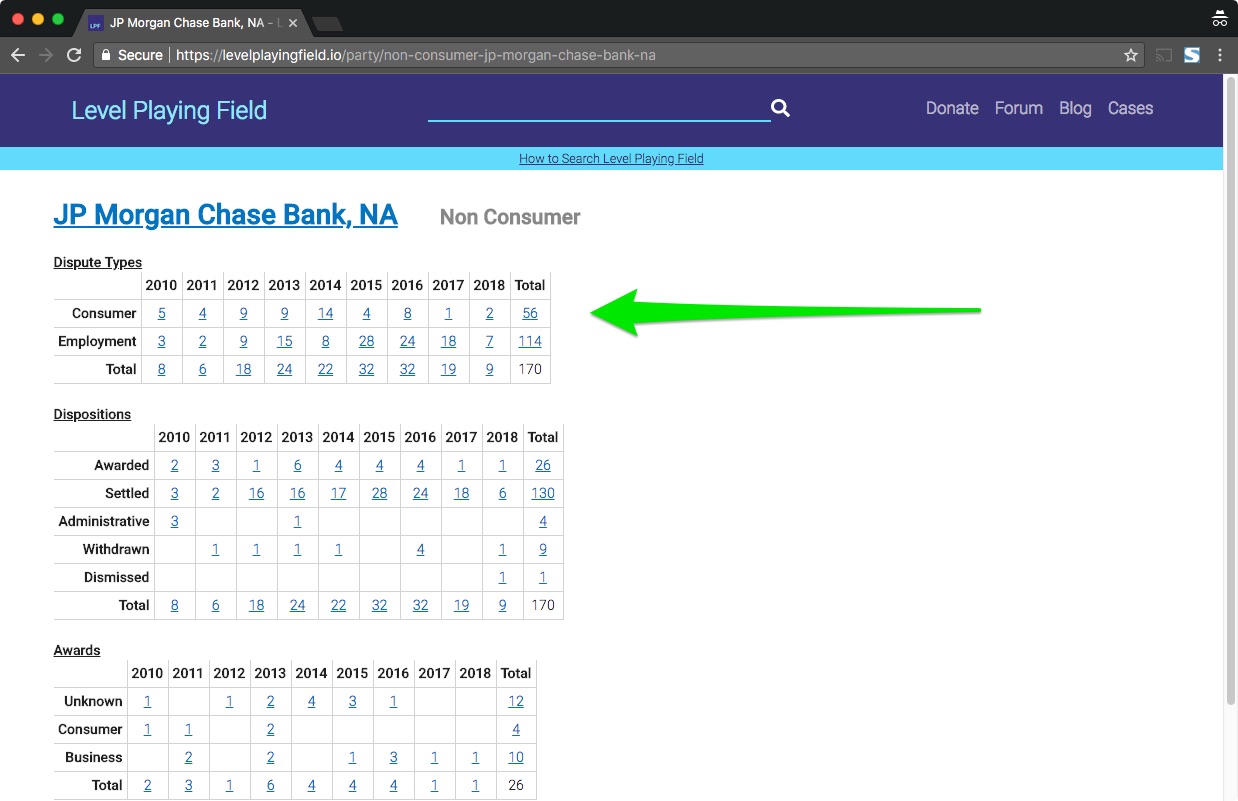Open Awarded 2013 value 6
Image resolution: width=1238 pixels, height=801 pixels.
(x=297, y=465)
